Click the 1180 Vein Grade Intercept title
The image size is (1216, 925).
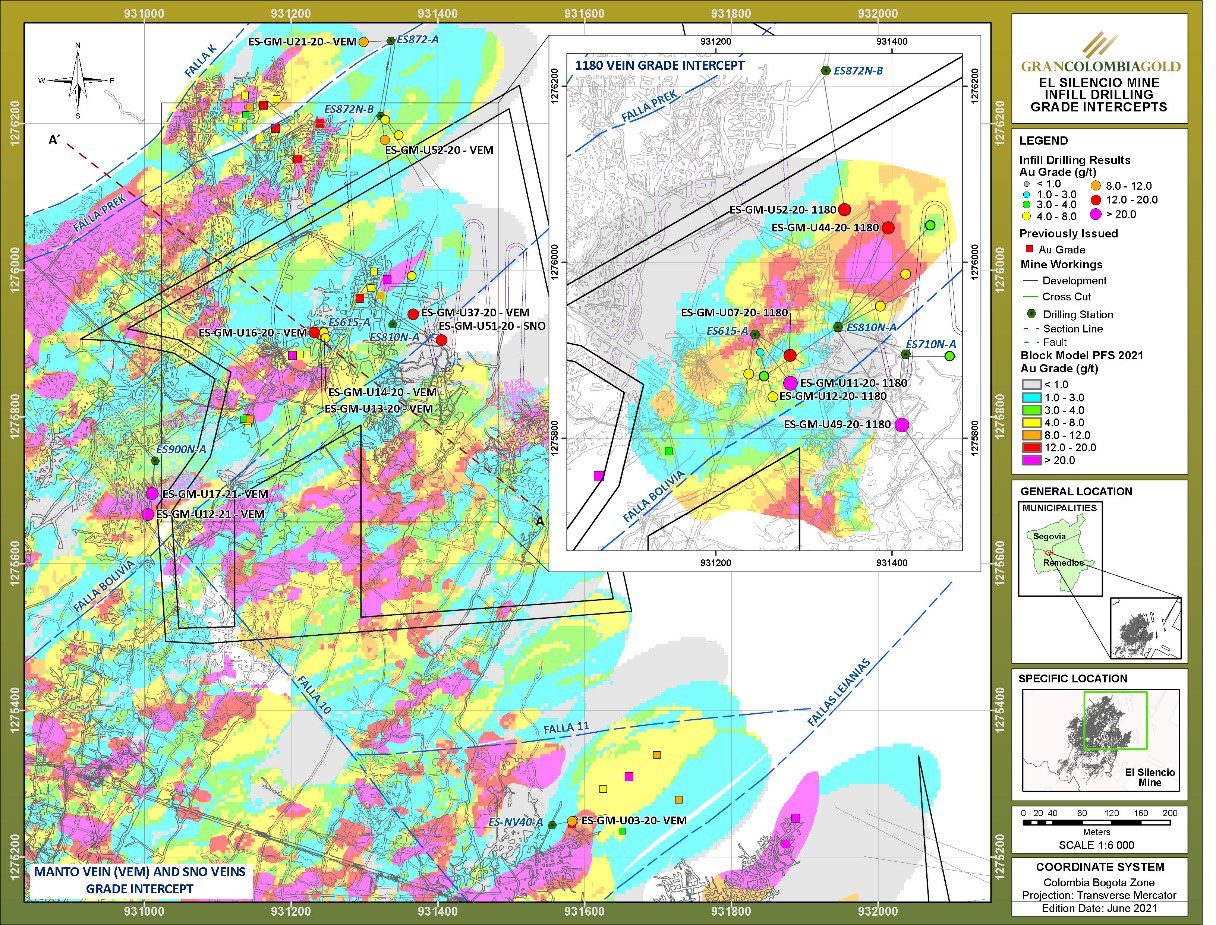point(660,64)
